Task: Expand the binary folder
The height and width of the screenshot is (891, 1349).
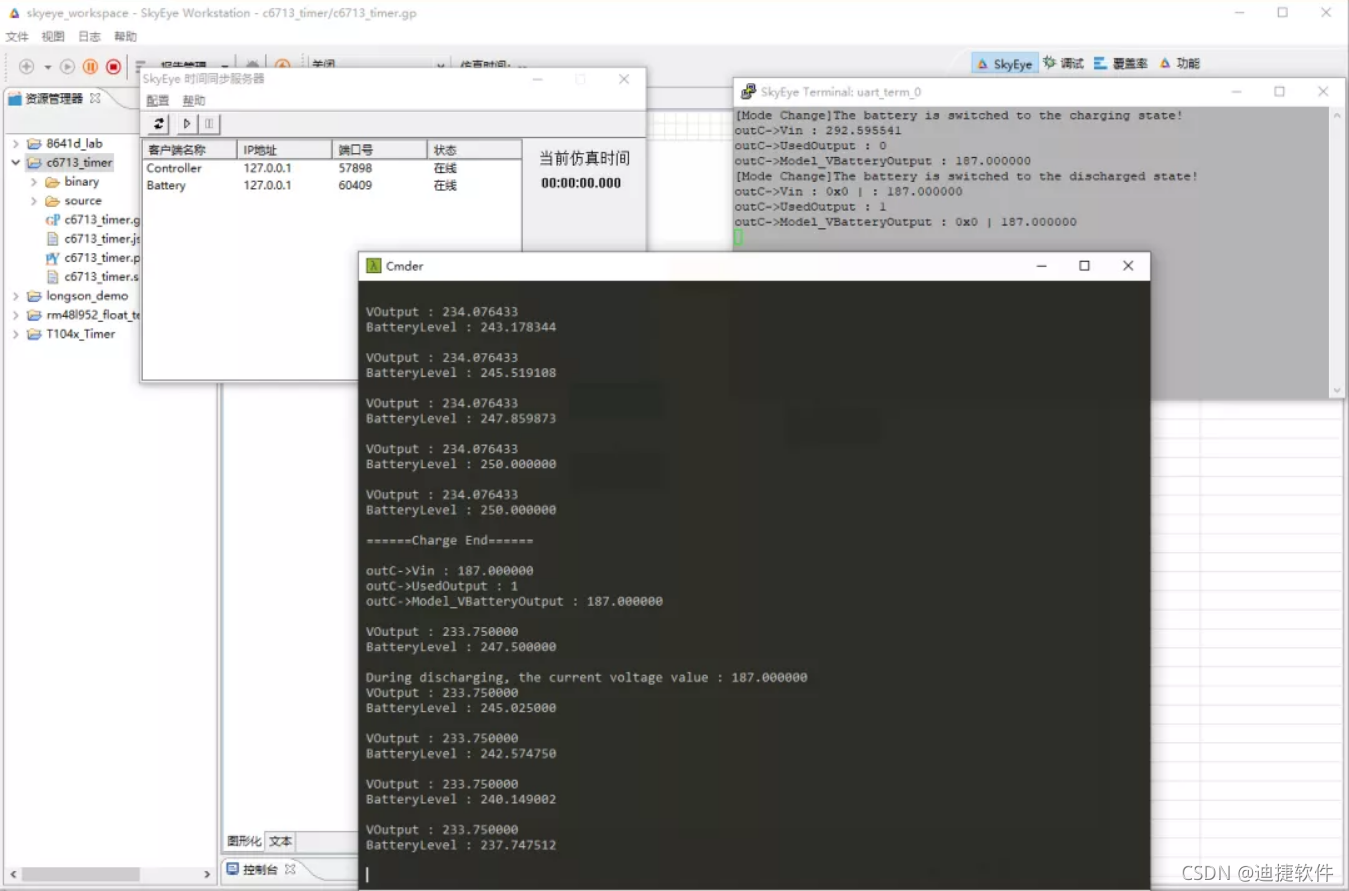Action: [x=34, y=182]
